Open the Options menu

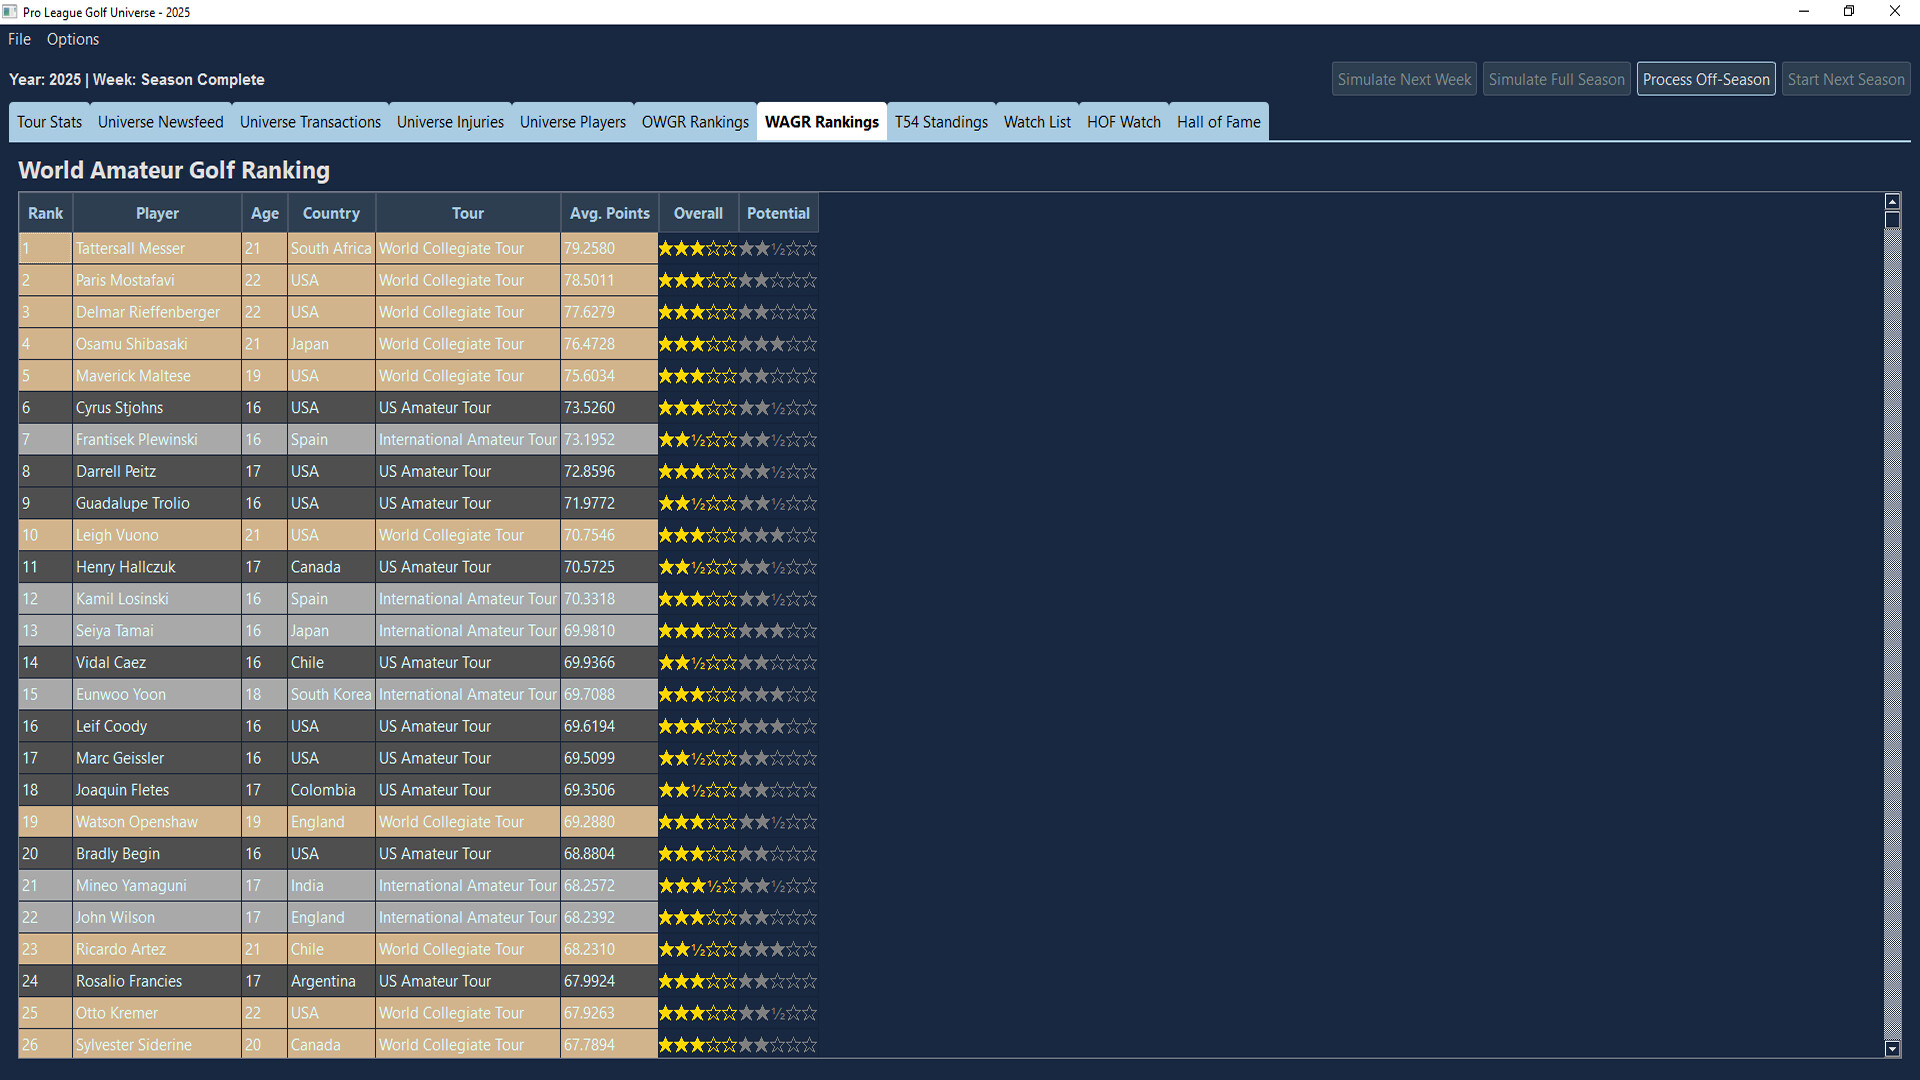coord(72,39)
